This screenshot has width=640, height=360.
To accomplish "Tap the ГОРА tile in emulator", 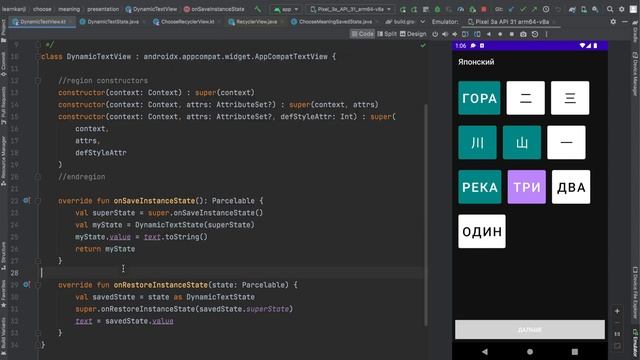I will (x=479, y=98).
